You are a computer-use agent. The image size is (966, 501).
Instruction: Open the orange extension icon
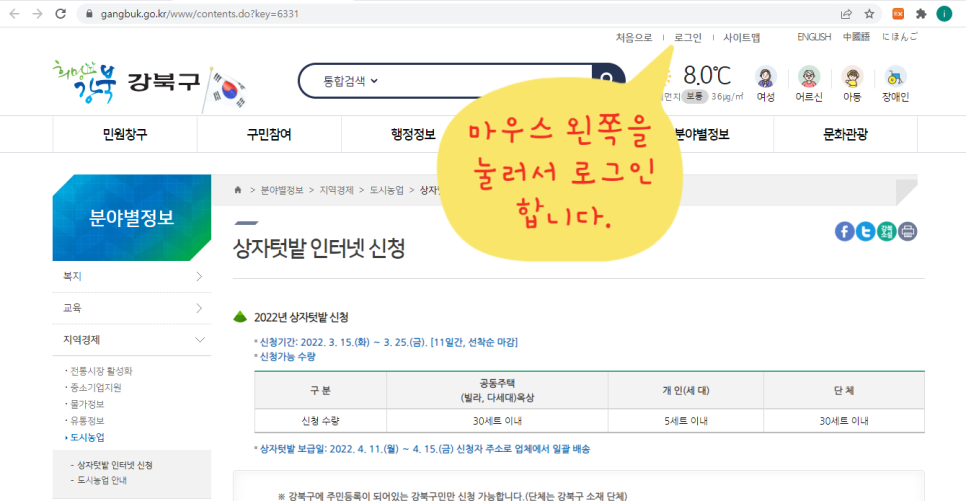[x=898, y=14]
